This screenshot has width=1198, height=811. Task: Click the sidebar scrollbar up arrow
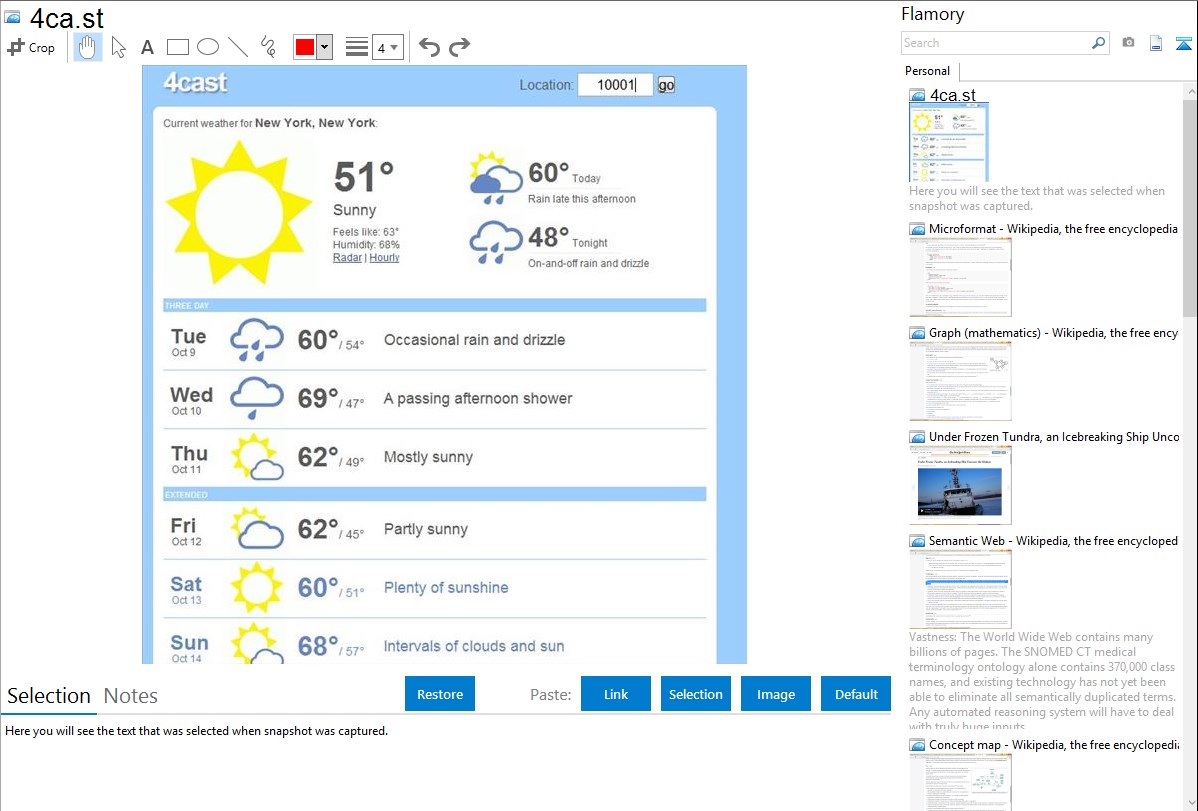click(1191, 91)
